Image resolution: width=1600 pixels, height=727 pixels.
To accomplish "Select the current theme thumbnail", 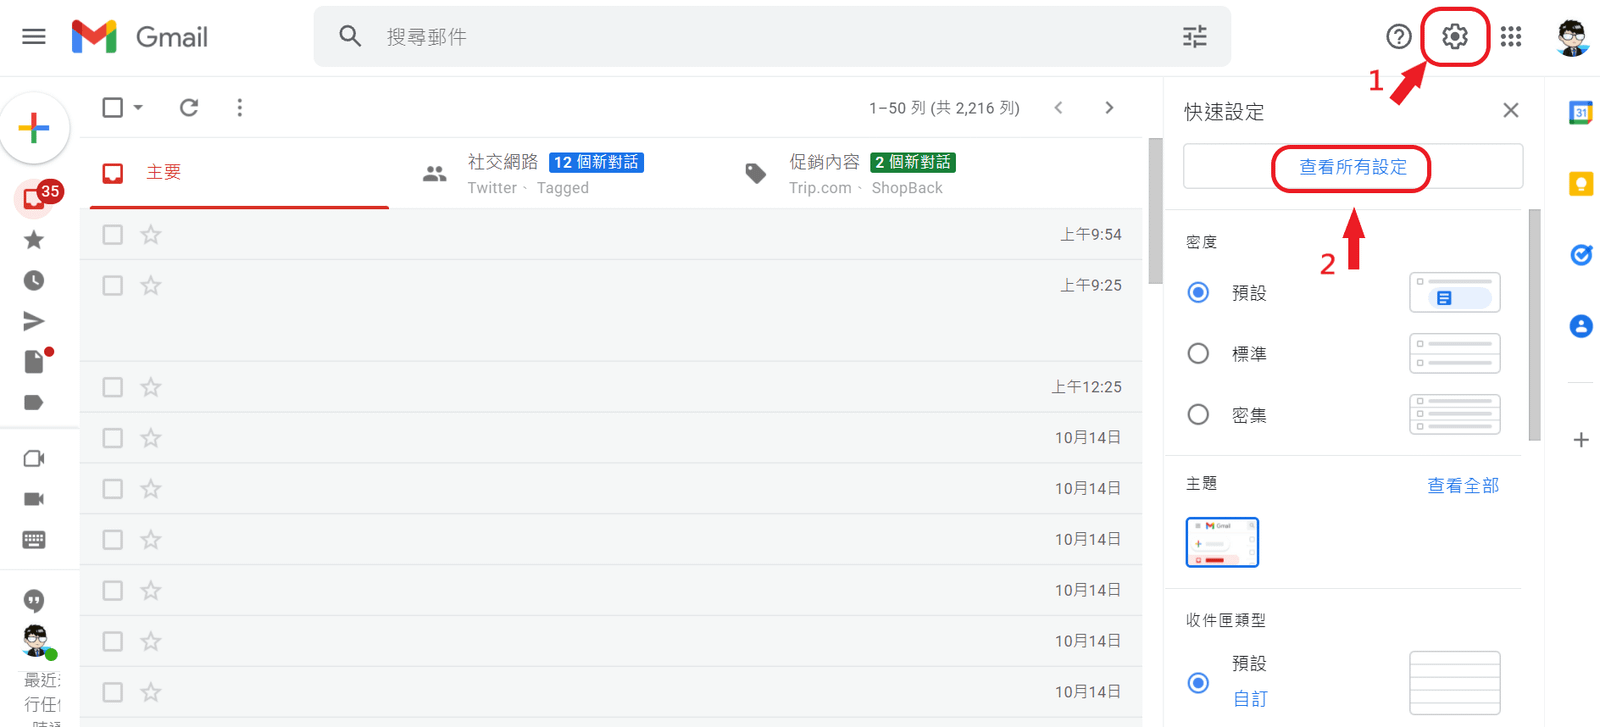I will pyautogui.click(x=1222, y=542).
